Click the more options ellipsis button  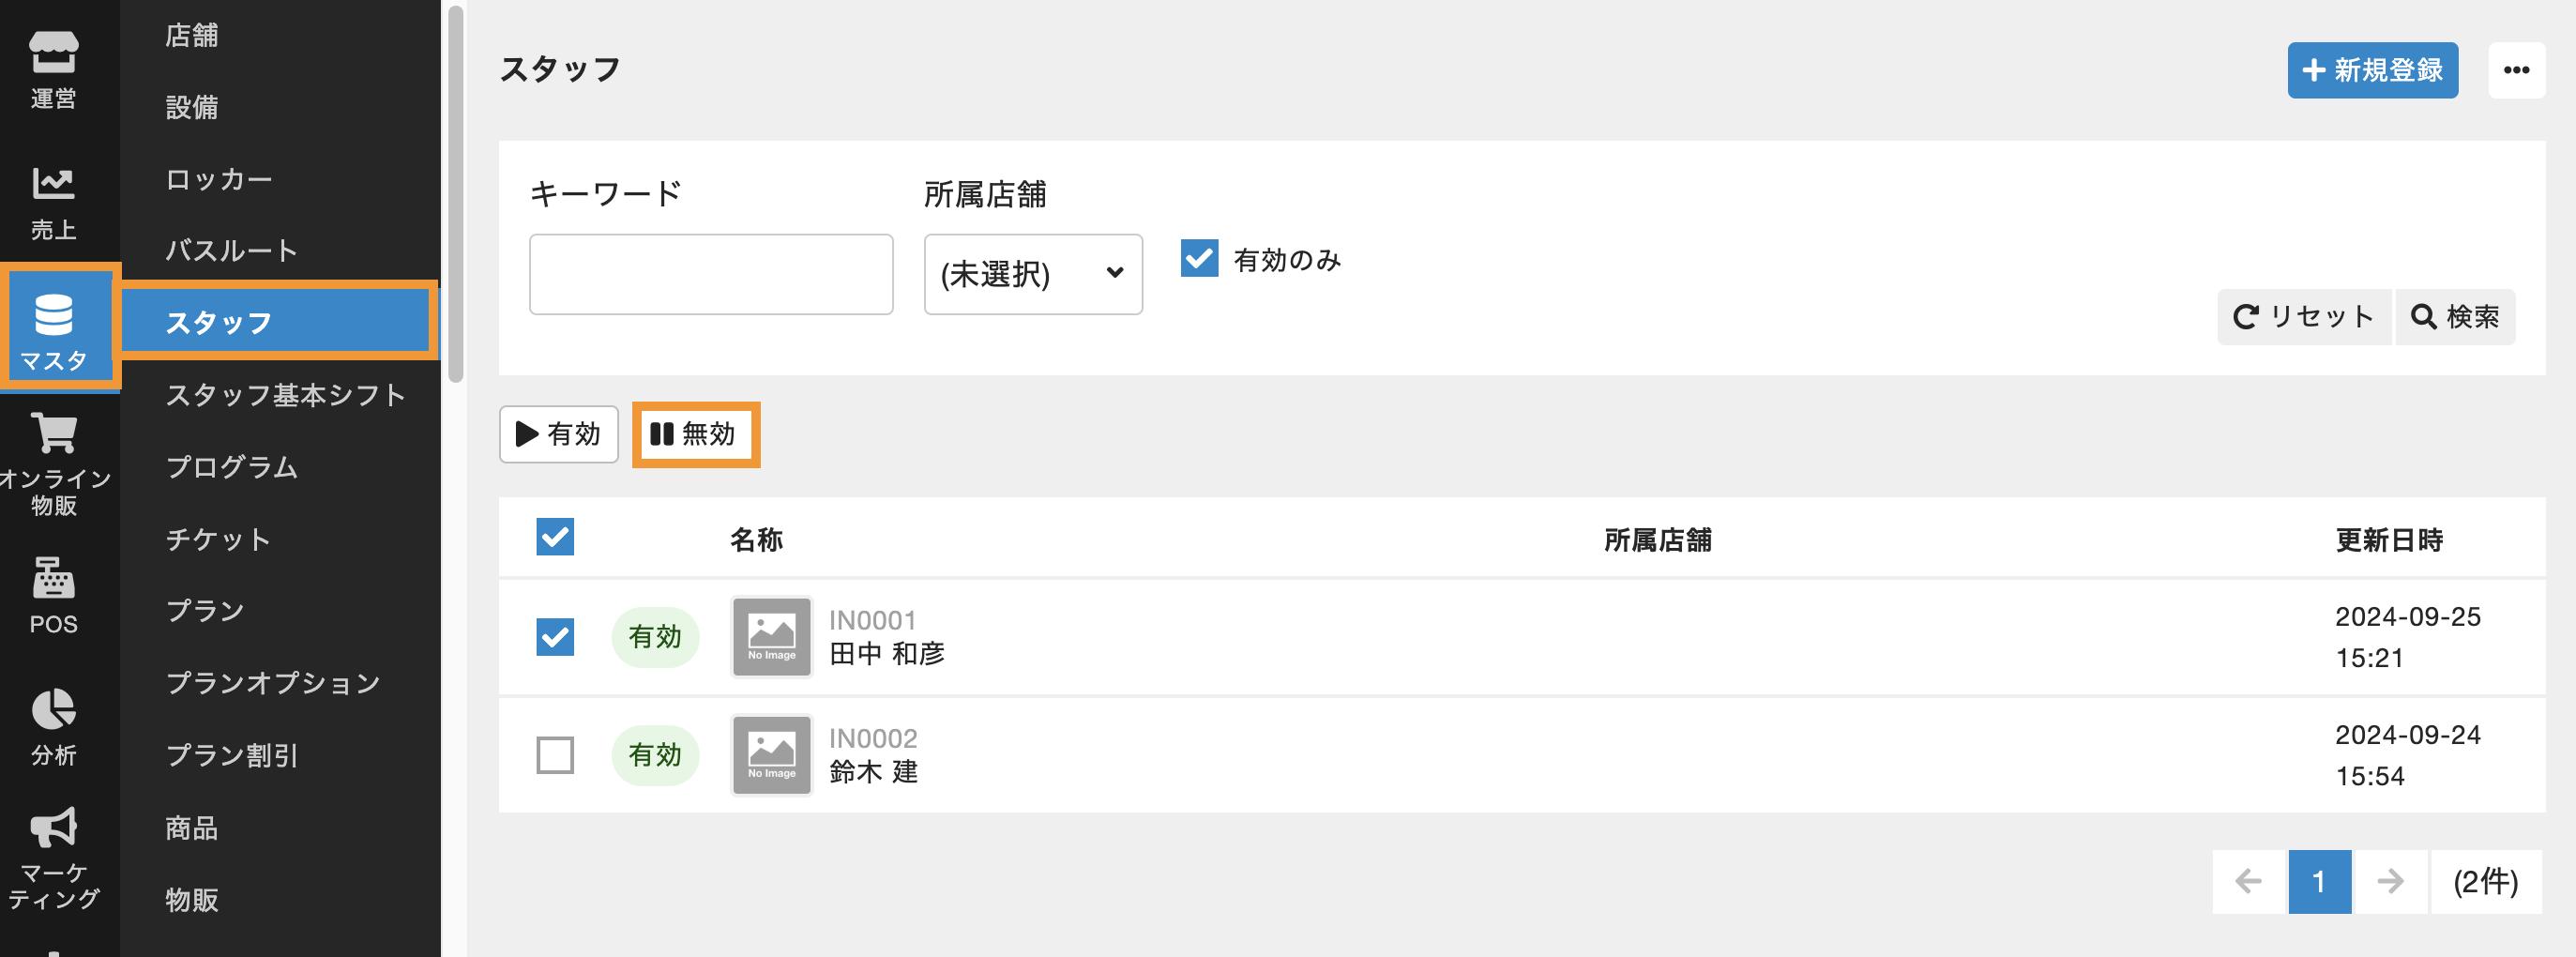point(2515,70)
